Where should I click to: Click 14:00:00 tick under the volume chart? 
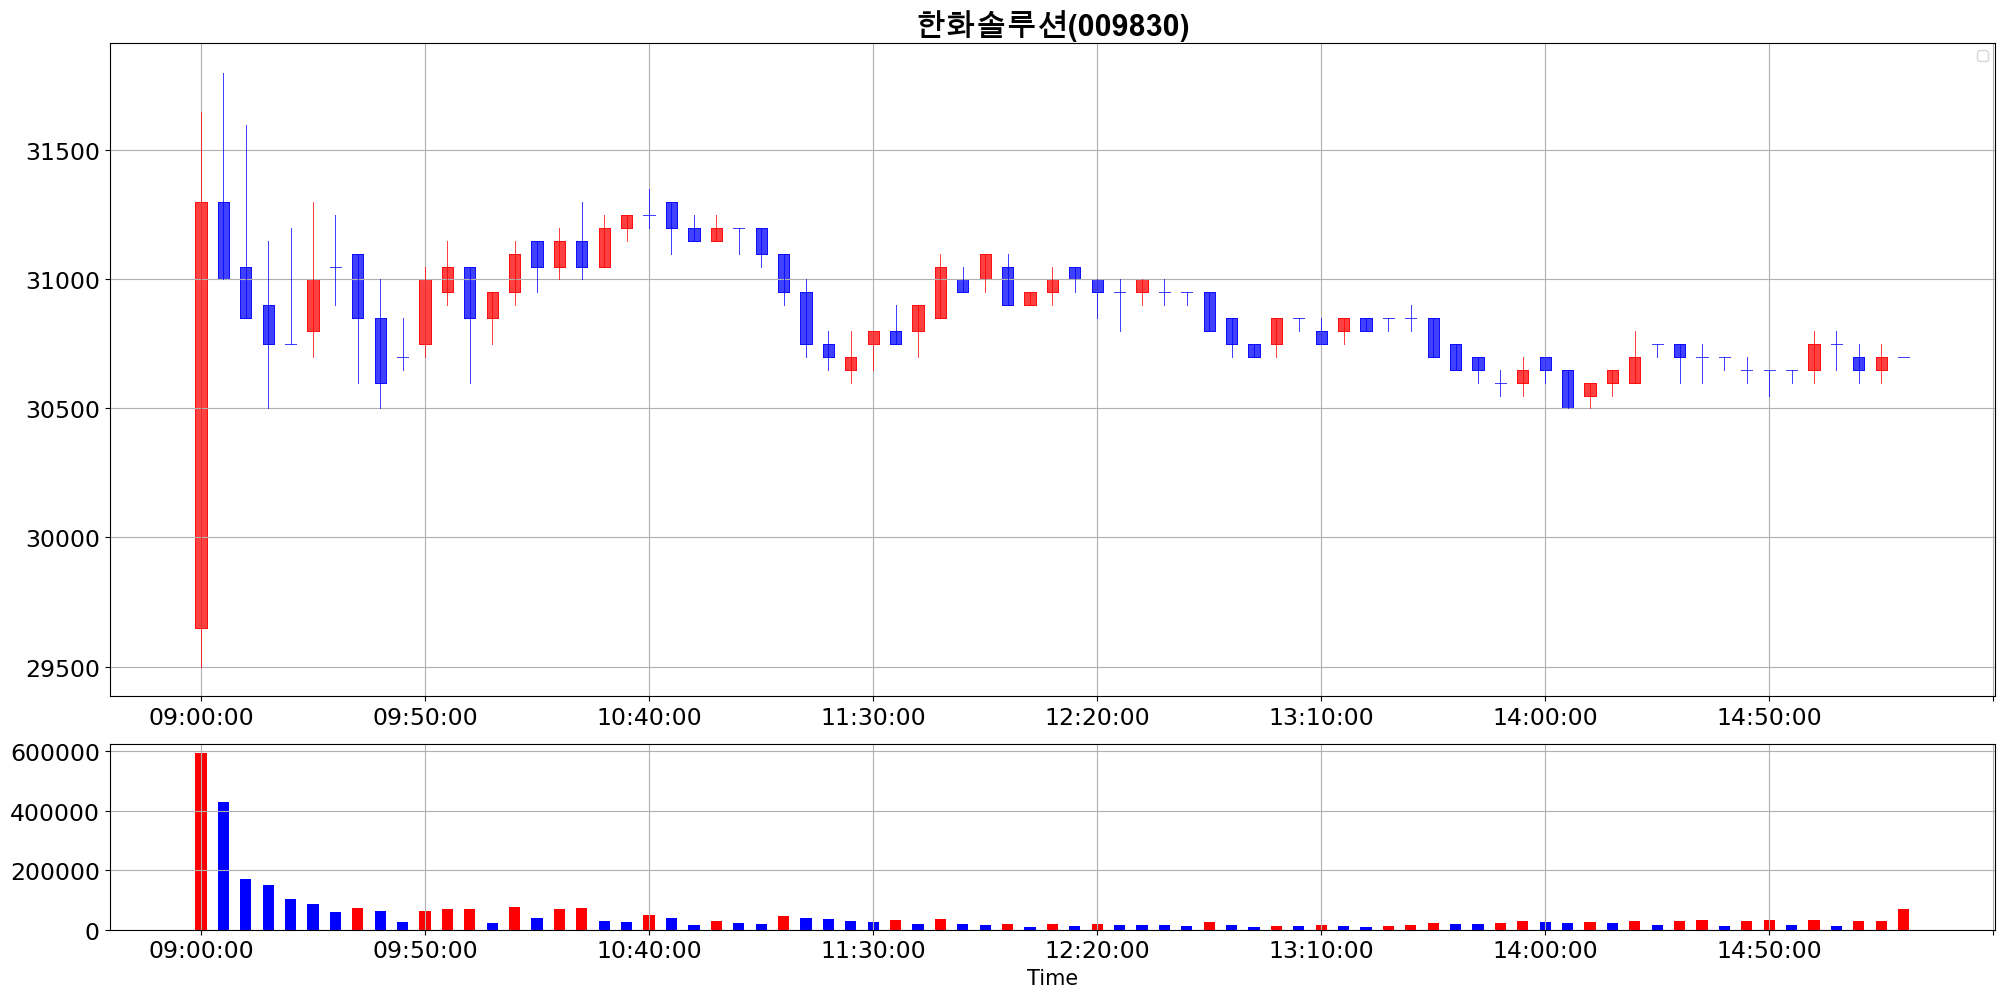pos(1545,951)
